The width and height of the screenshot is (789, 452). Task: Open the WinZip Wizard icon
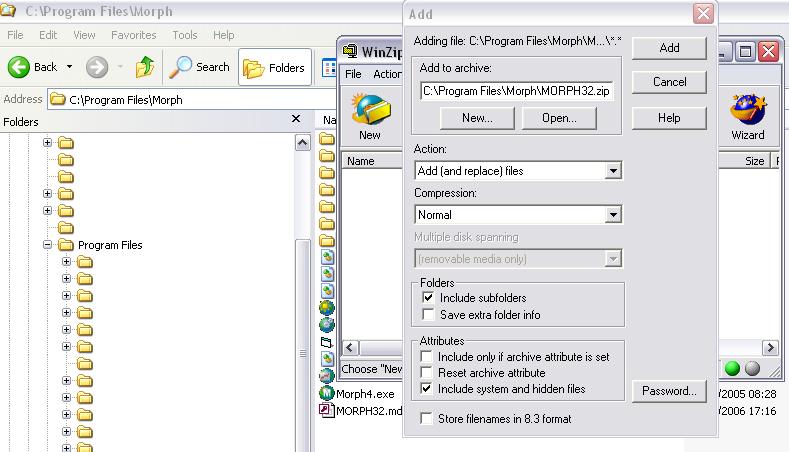[747, 112]
